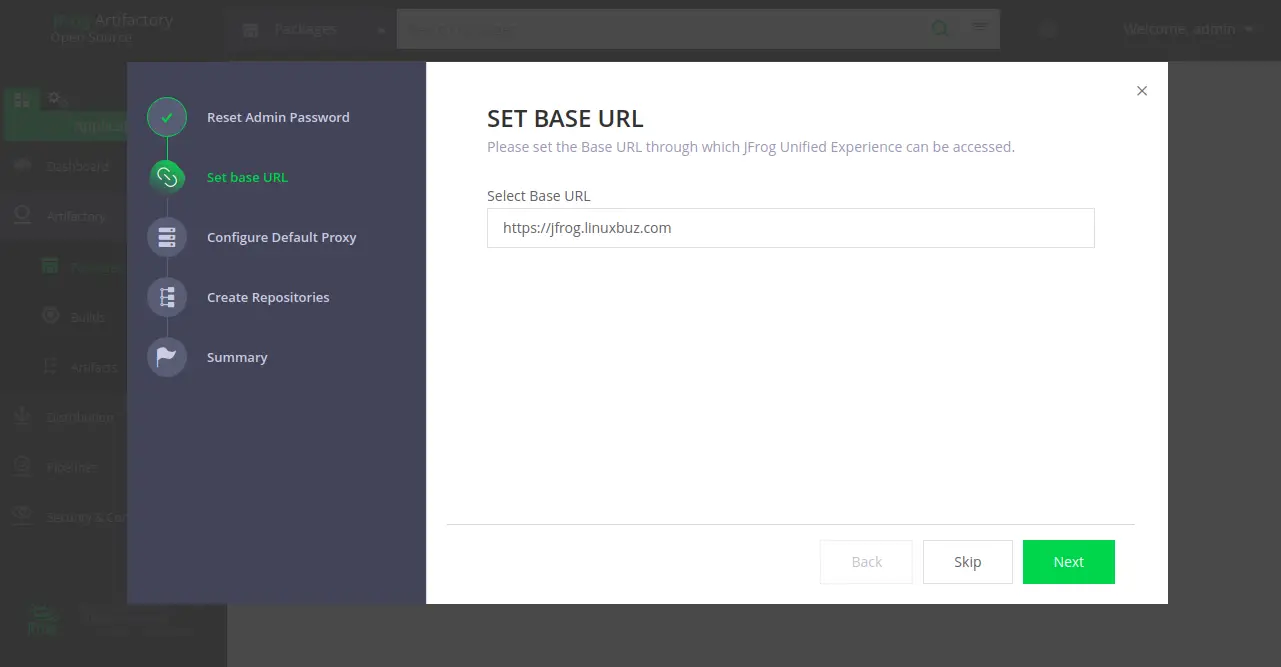Select Set base URL step label
Image resolution: width=1281 pixels, height=667 pixels.
247,177
